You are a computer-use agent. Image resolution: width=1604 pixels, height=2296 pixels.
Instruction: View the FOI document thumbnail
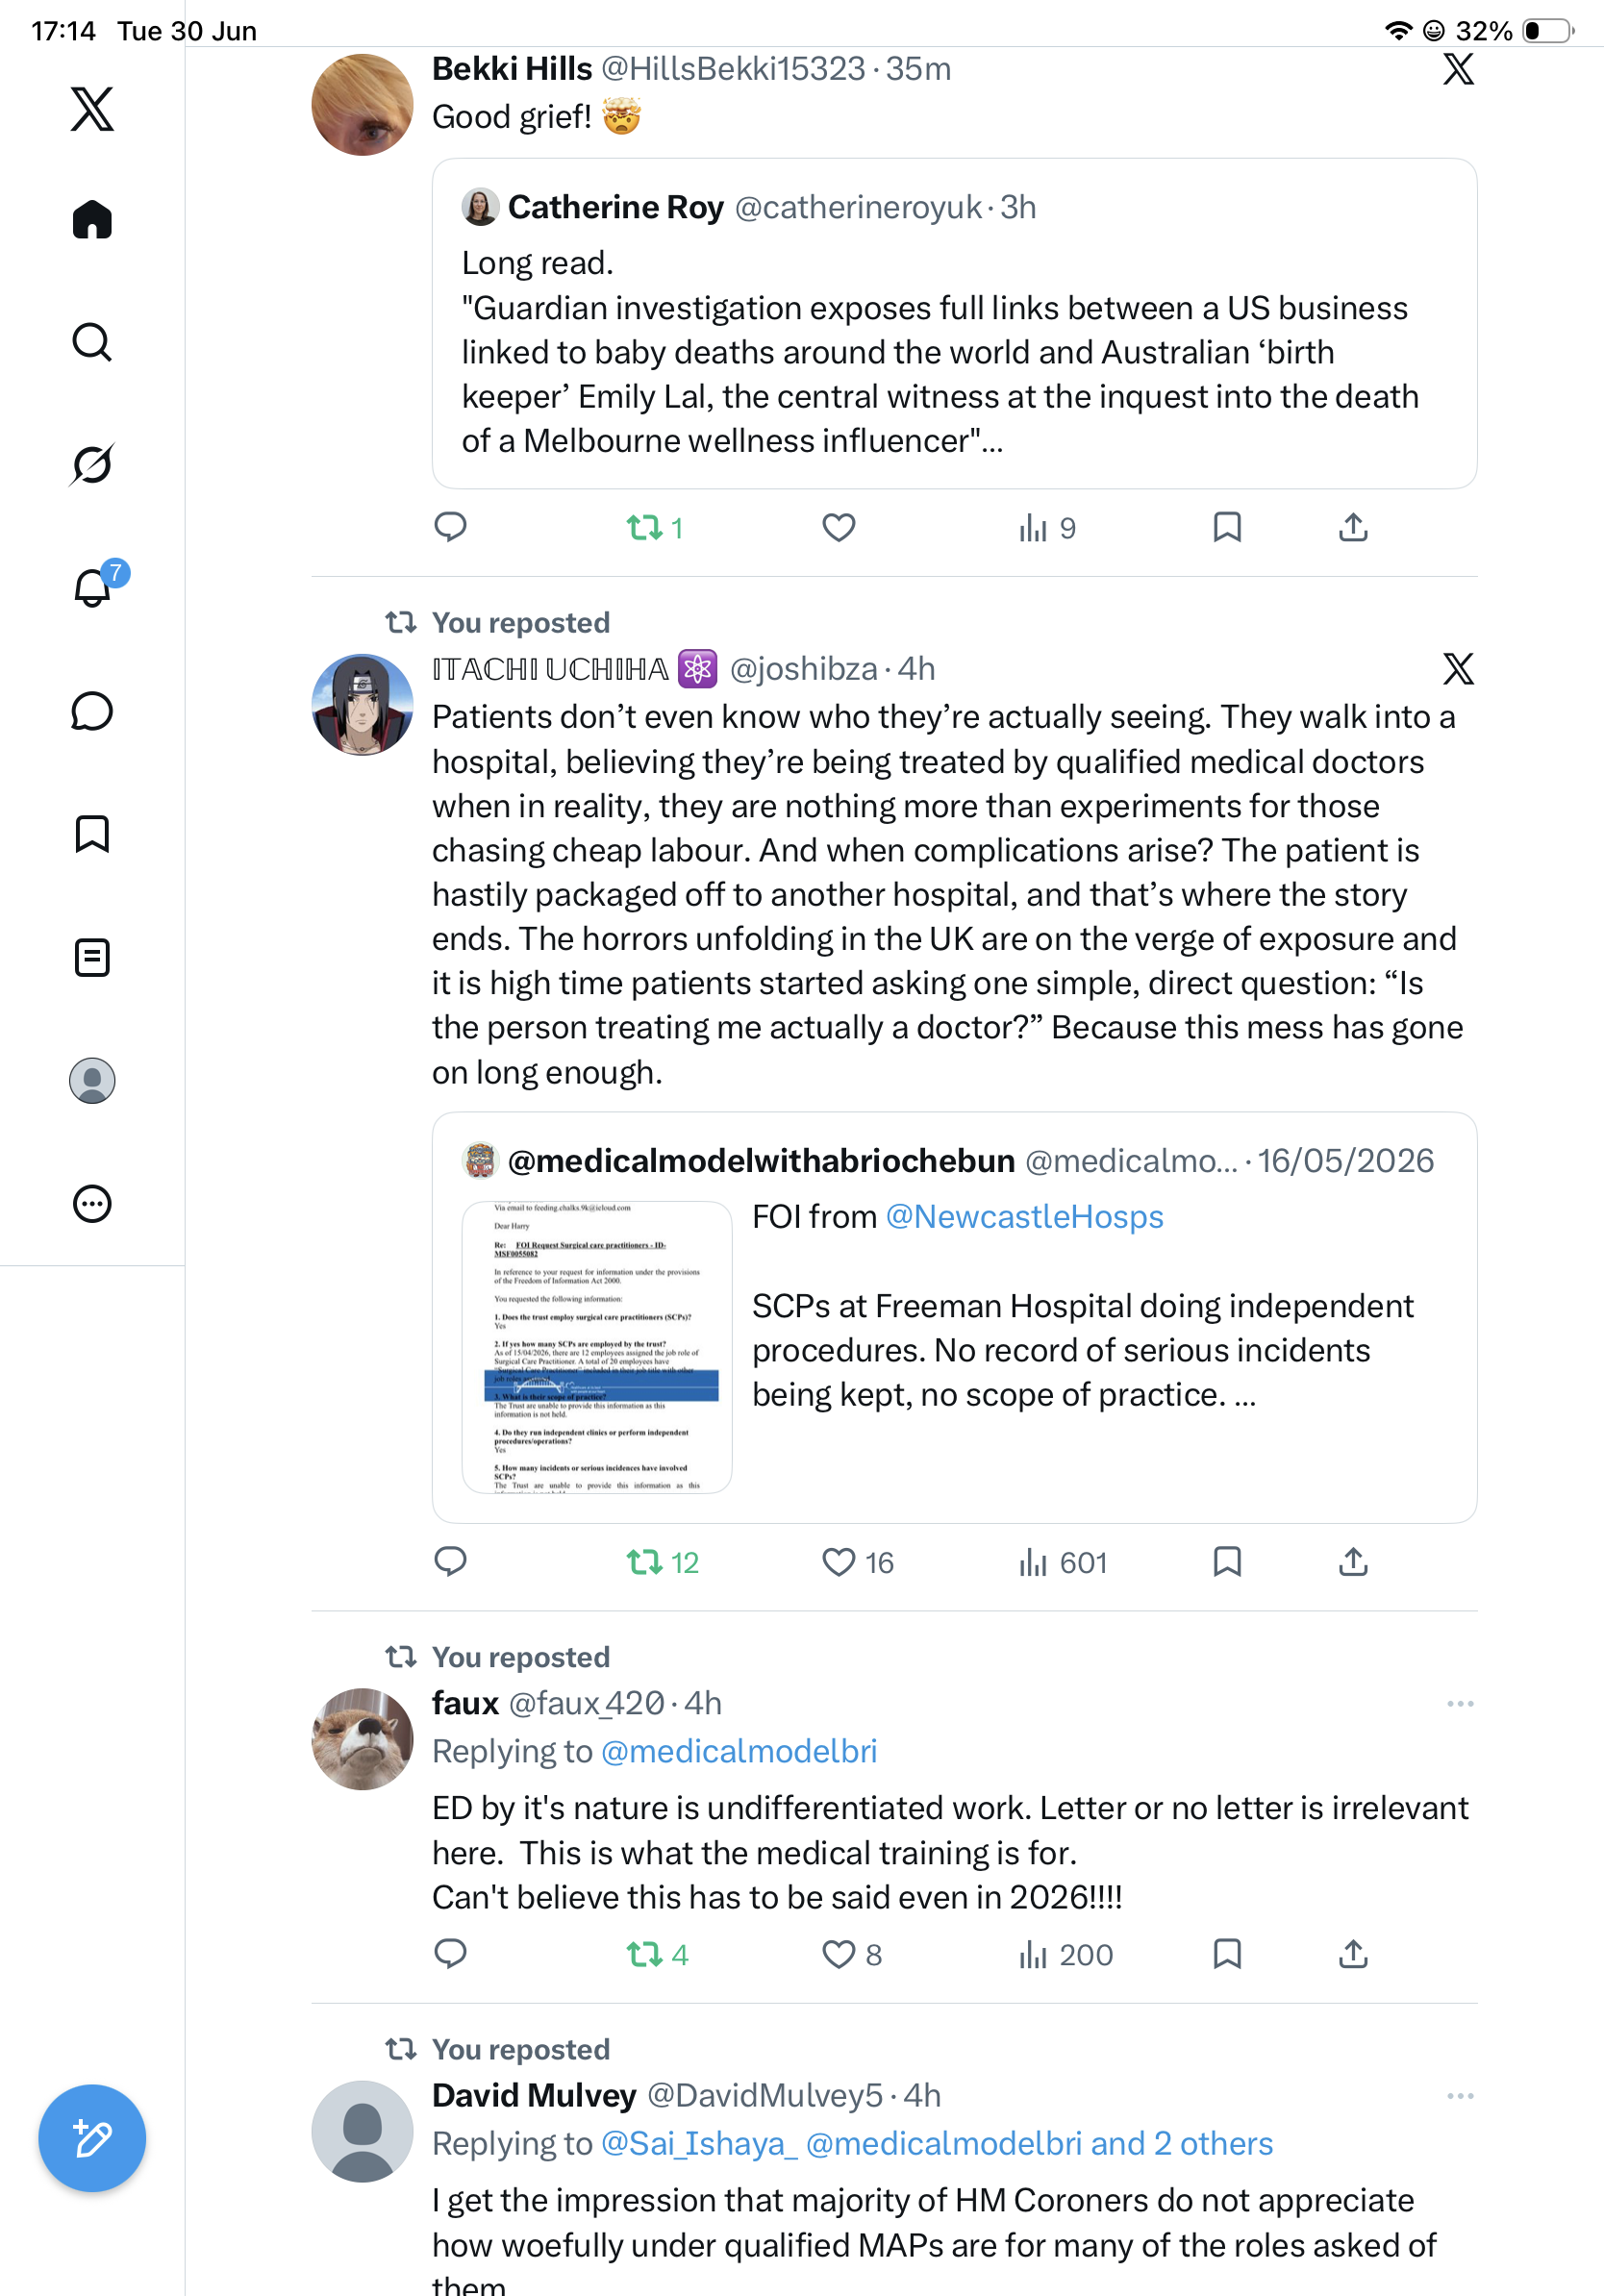coord(597,1347)
